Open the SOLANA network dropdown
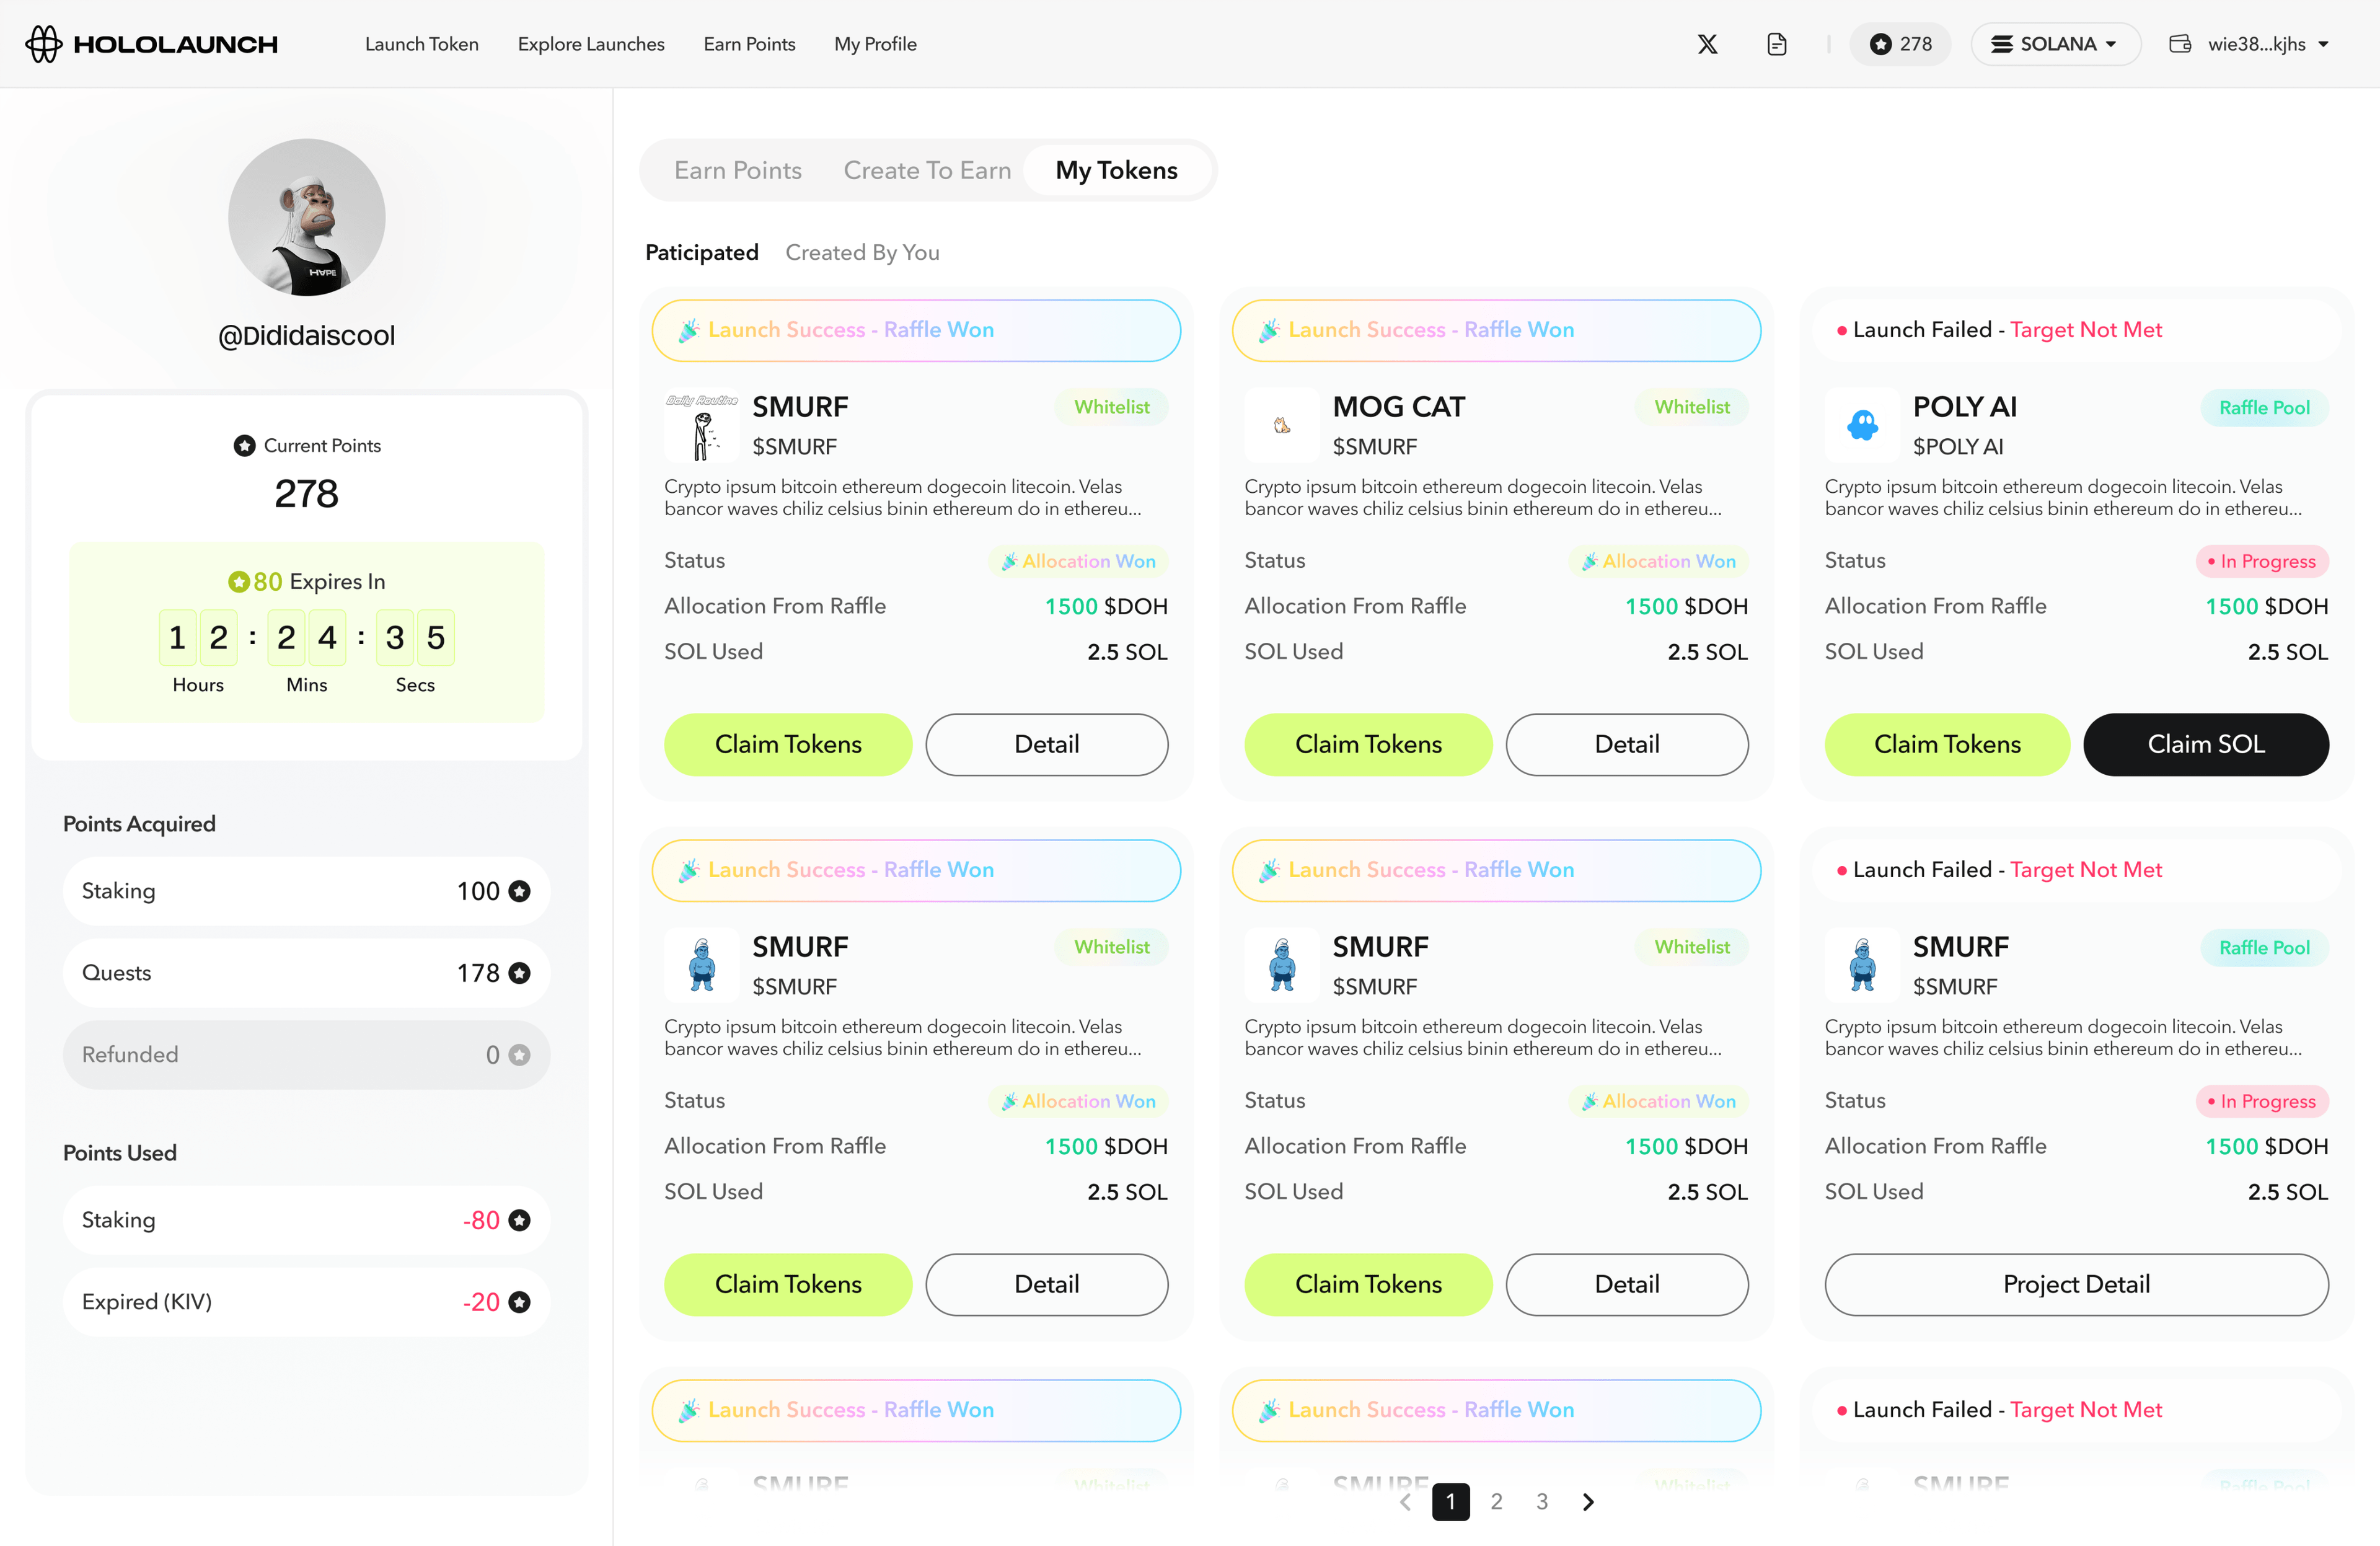Viewport: 2380px width, 1546px height. 2055,44
